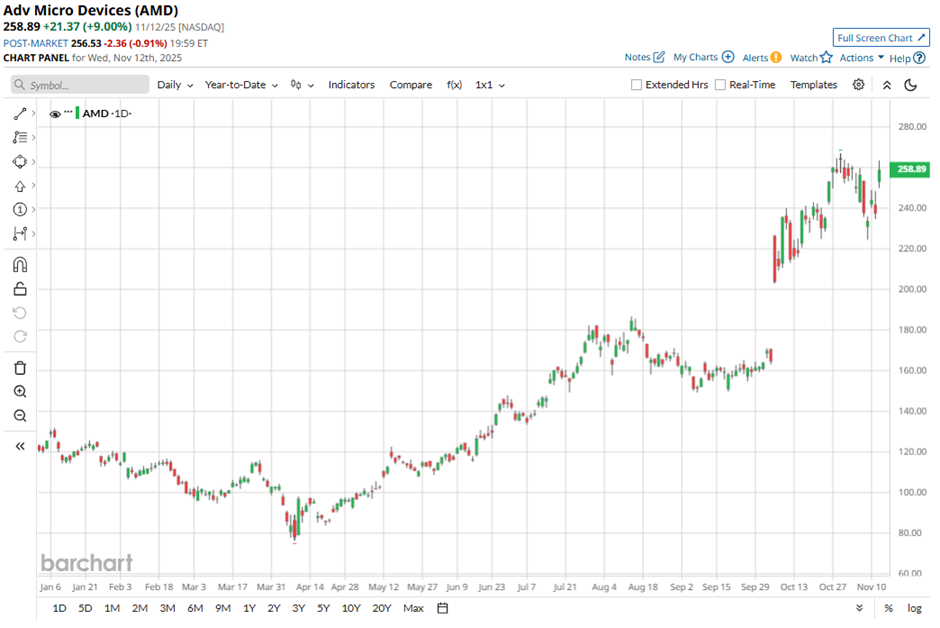This screenshot has width=940, height=628.
Task: Collapse the header with double up chevron
Action: (887, 85)
